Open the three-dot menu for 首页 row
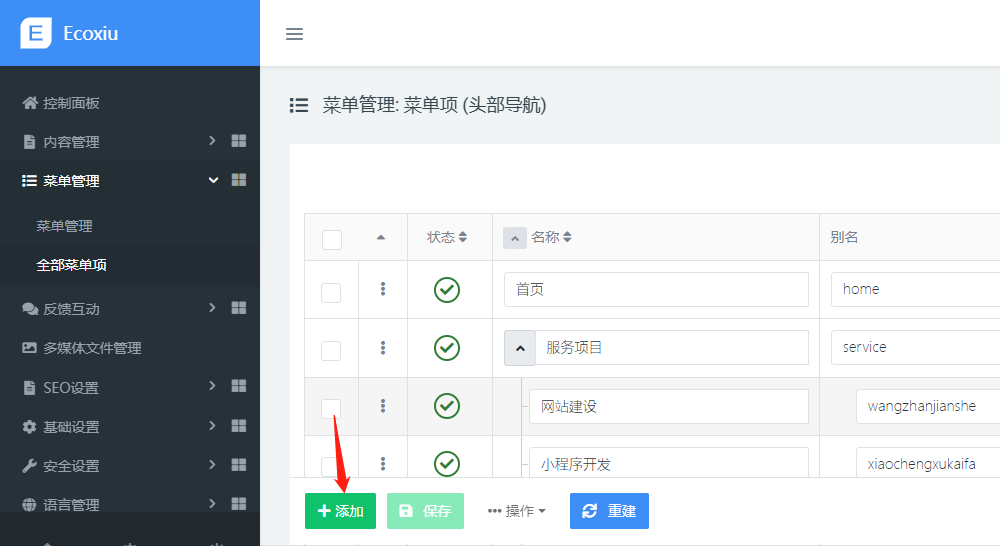1000x546 pixels. click(383, 289)
